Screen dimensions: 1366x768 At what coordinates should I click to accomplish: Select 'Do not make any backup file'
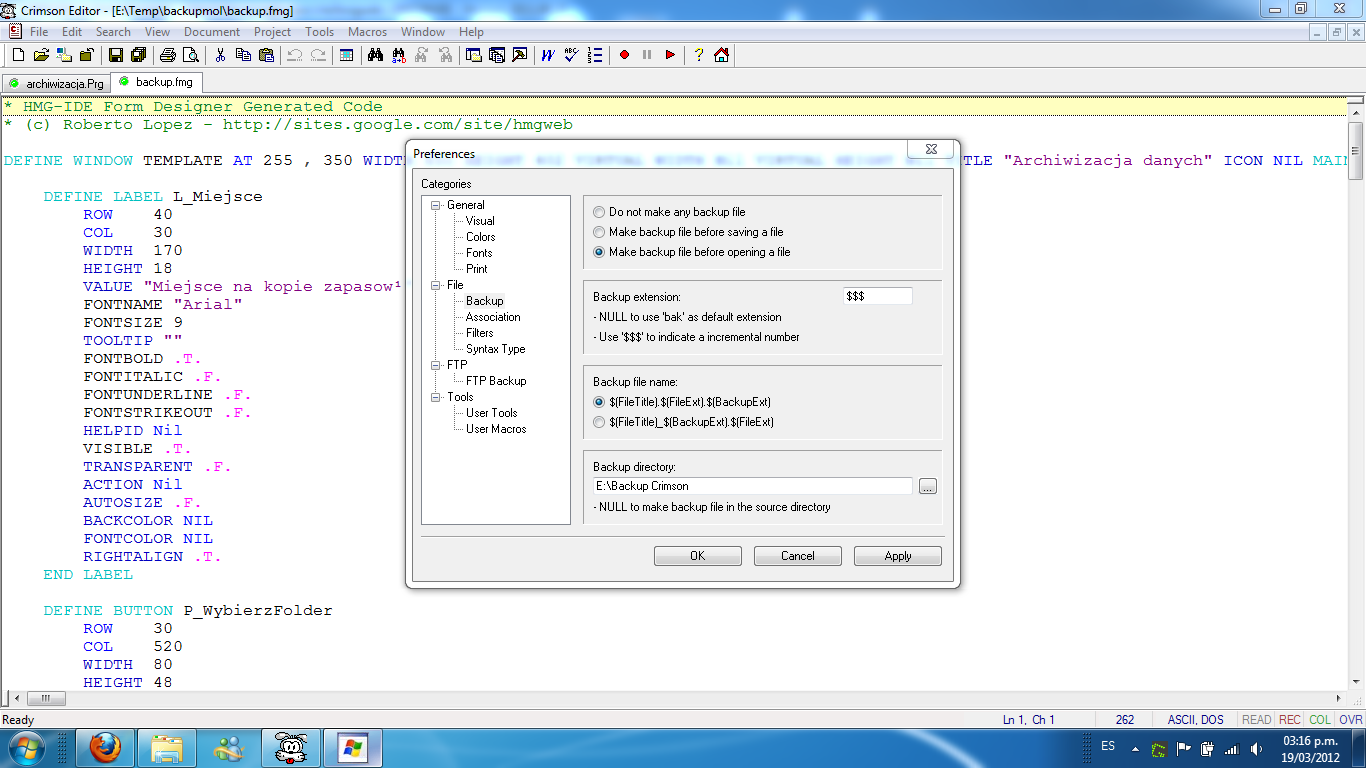point(598,211)
